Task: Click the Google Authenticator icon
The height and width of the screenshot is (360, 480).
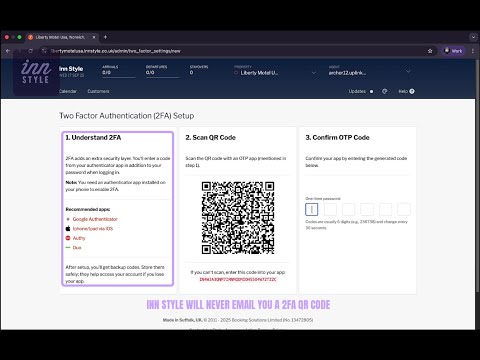Action: tap(68, 219)
